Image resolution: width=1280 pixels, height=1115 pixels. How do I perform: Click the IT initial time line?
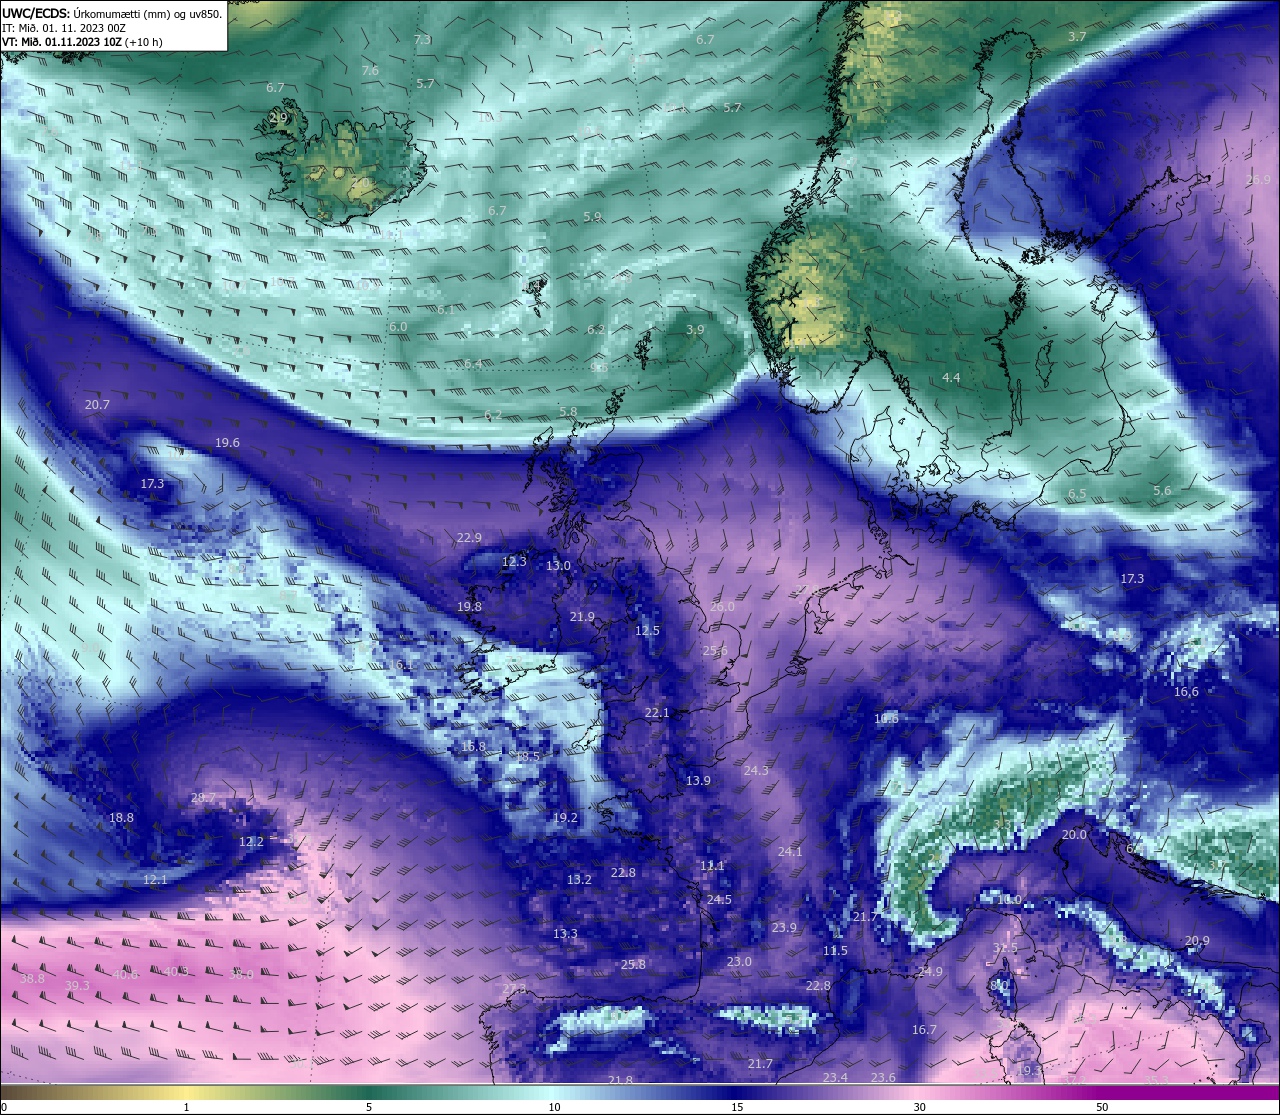coord(63,28)
